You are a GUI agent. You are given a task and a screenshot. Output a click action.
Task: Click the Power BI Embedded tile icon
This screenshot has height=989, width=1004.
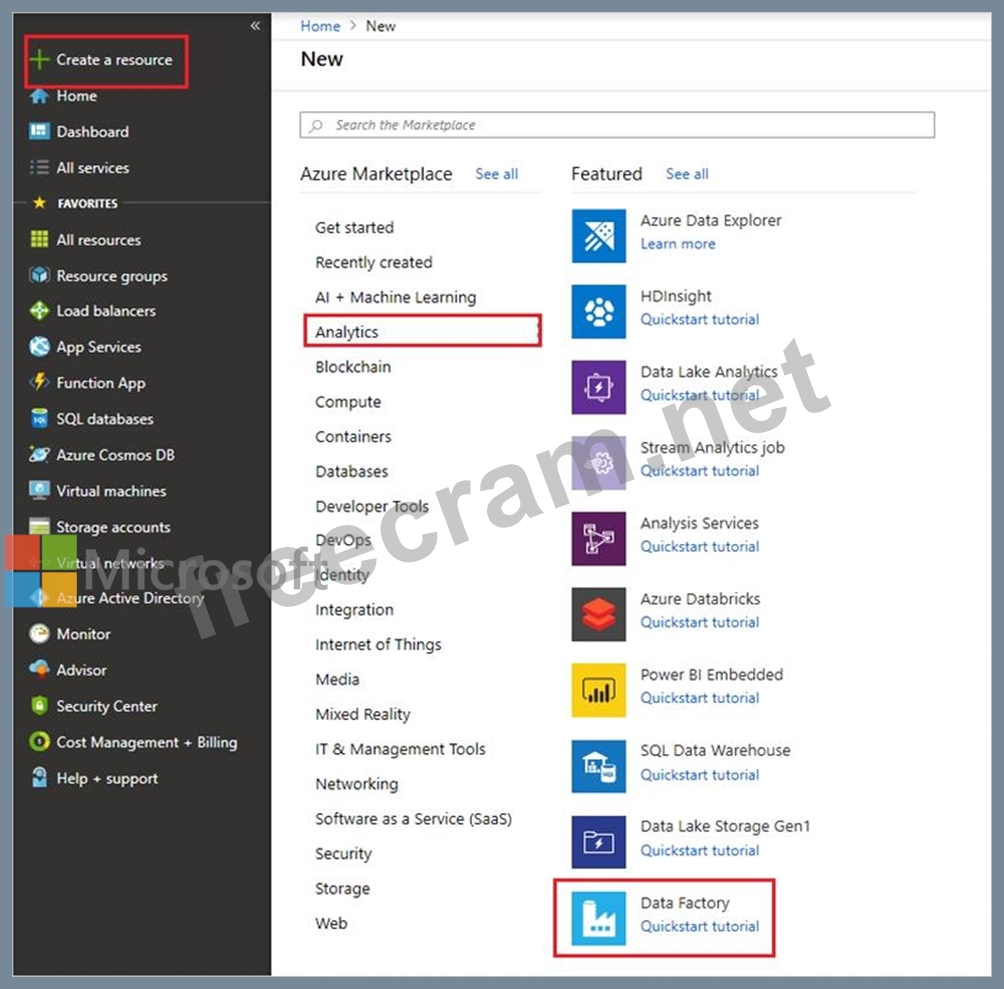pyautogui.click(x=599, y=690)
